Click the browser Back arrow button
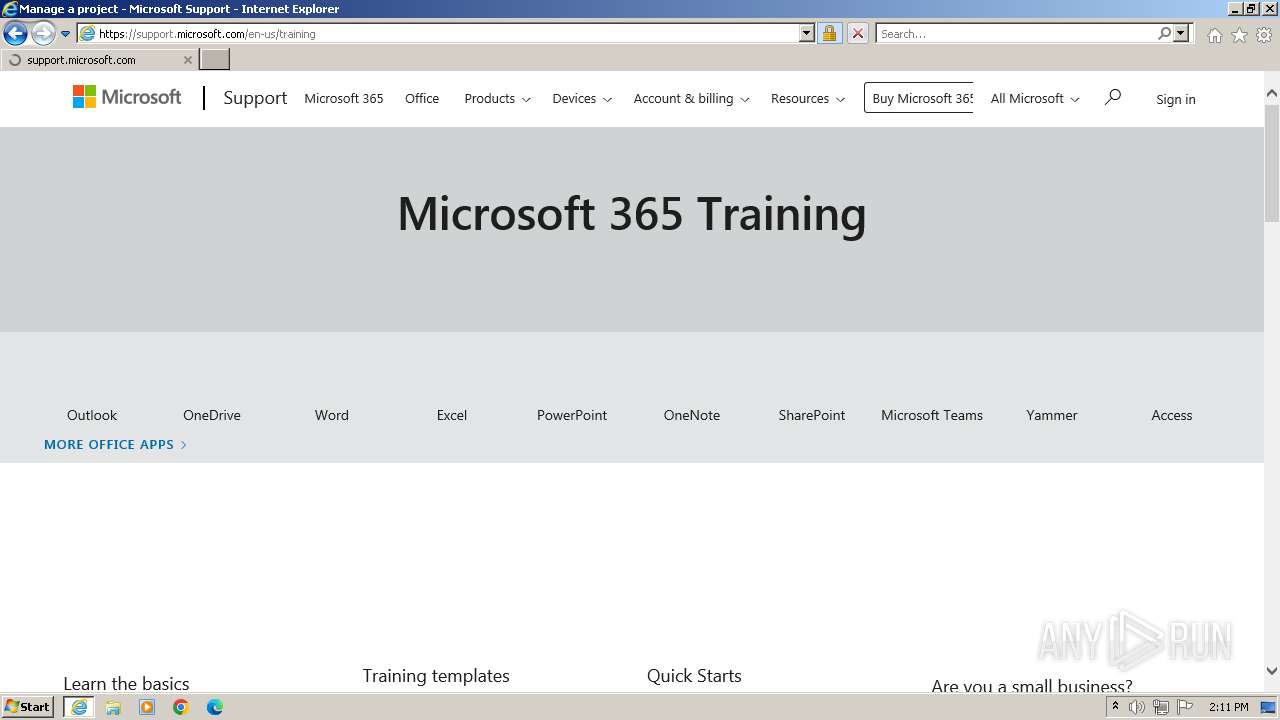Viewport: 1280px width, 720px height. (15, 33)
